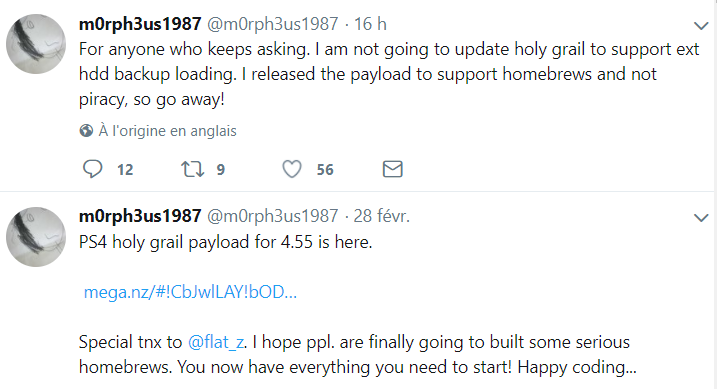
Task: Click the reply icon on first tweet
Action: [92, 169]
